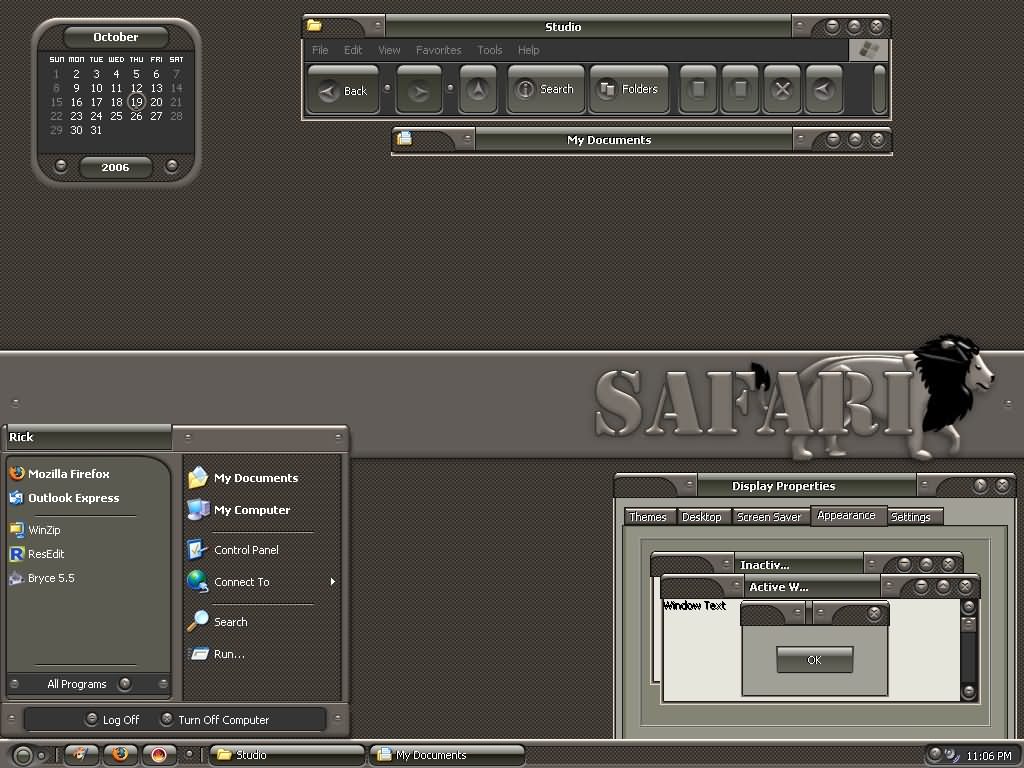Click the user name Rick in Start menu
This screenshot has width=1024, height=768.
click(21, 437)
